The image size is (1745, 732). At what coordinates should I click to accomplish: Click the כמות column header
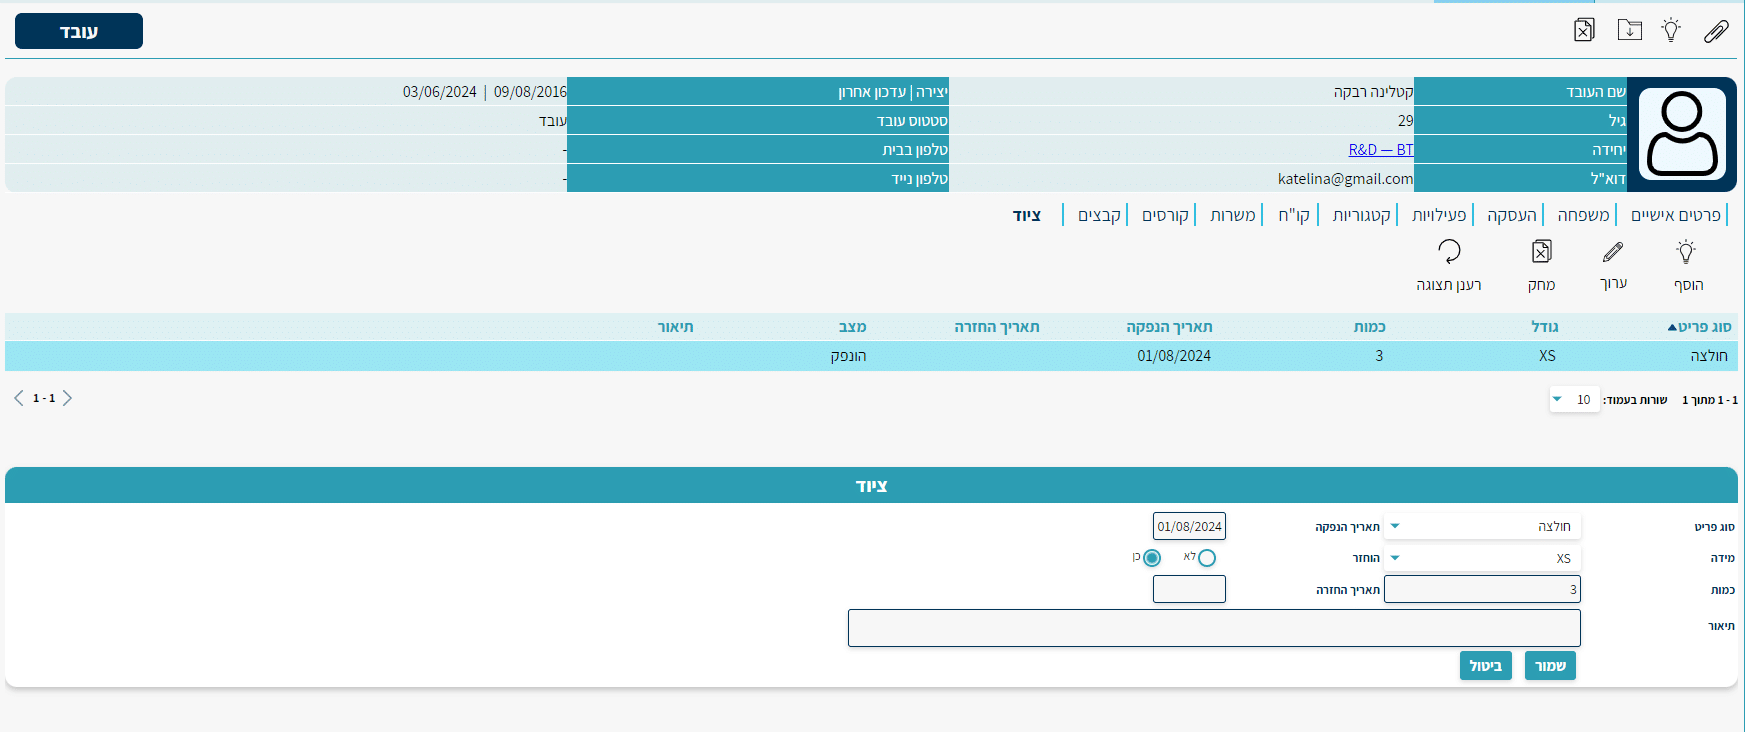tap(1369, 327)
